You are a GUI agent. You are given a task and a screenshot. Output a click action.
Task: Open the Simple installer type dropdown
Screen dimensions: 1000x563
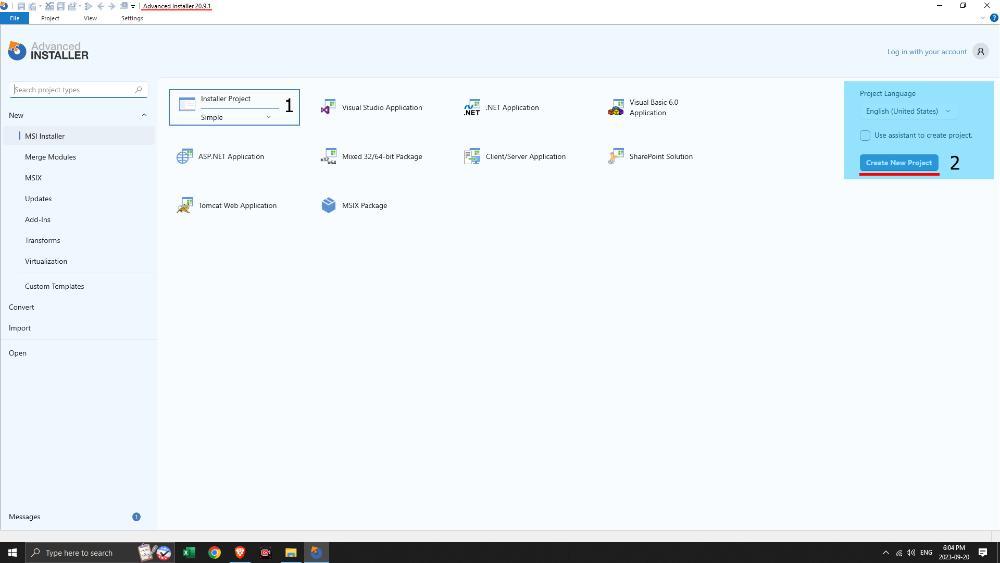tap(236, 117)
